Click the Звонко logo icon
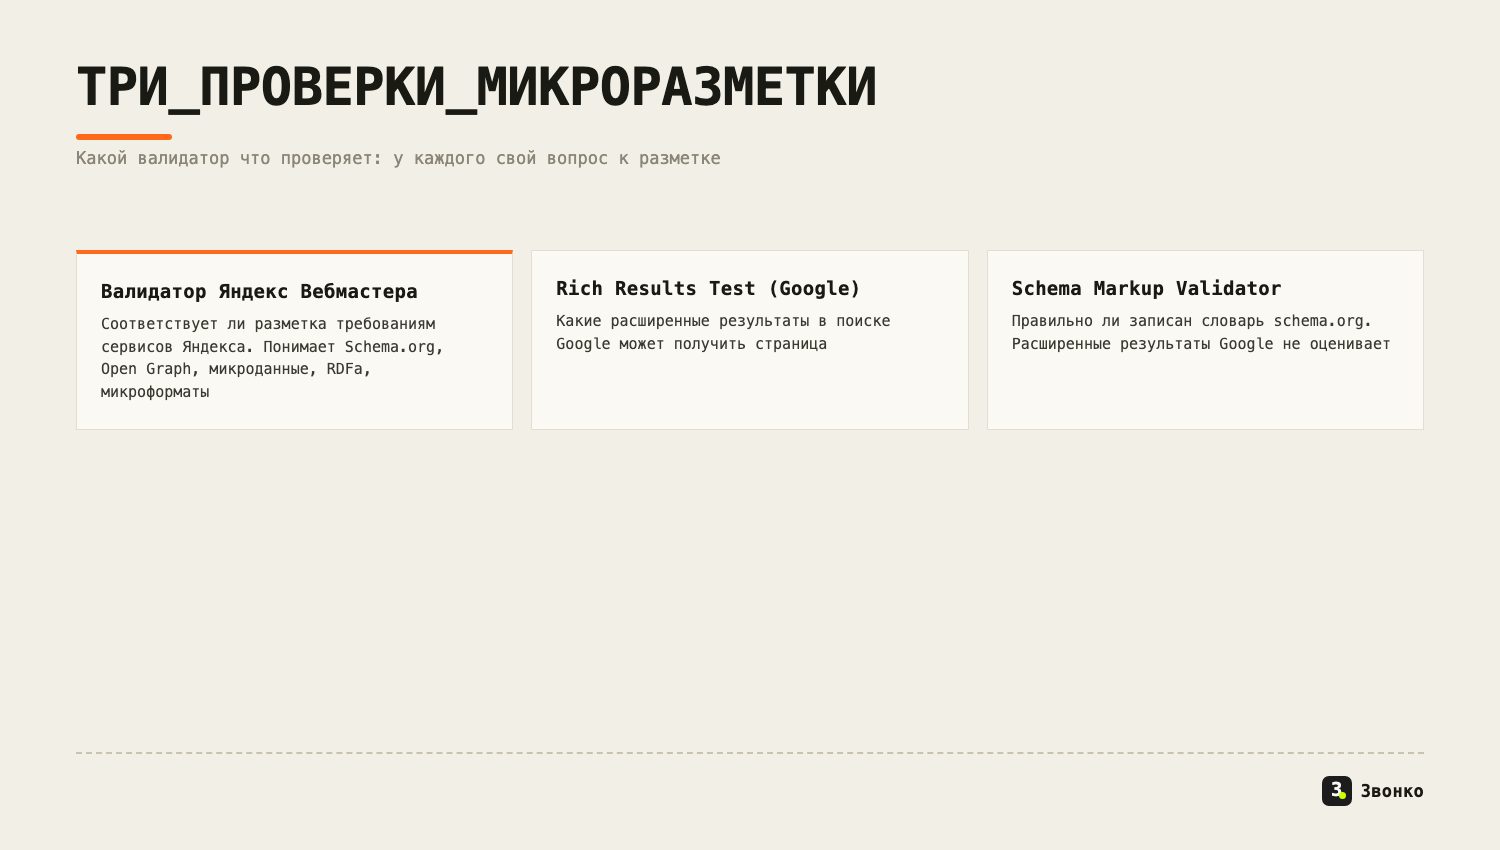The height and width of the screenshot is (850, 1500). (1337, 791)
